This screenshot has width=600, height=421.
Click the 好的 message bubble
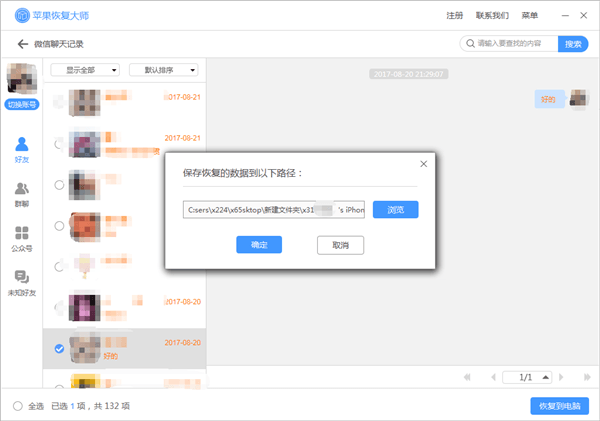[549, 100]
